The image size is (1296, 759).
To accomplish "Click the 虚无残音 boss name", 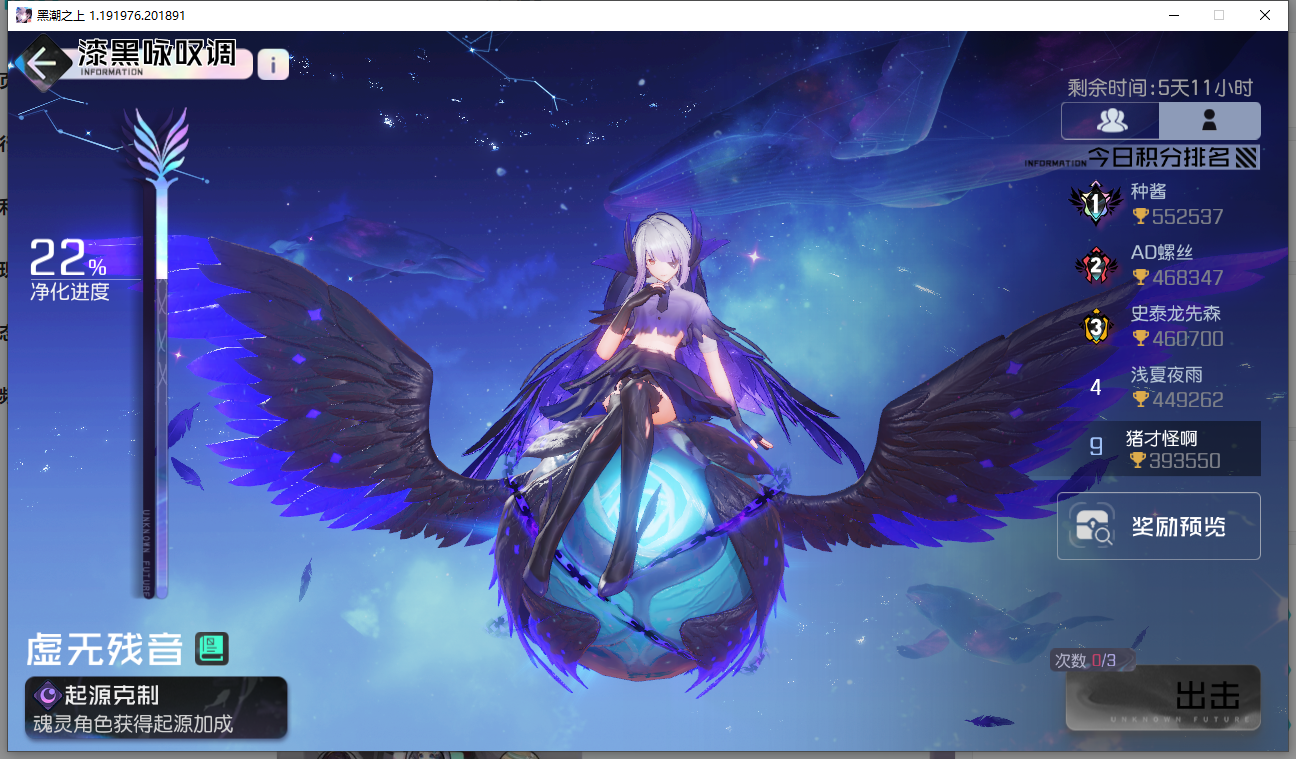I will [x=104, y=650].
